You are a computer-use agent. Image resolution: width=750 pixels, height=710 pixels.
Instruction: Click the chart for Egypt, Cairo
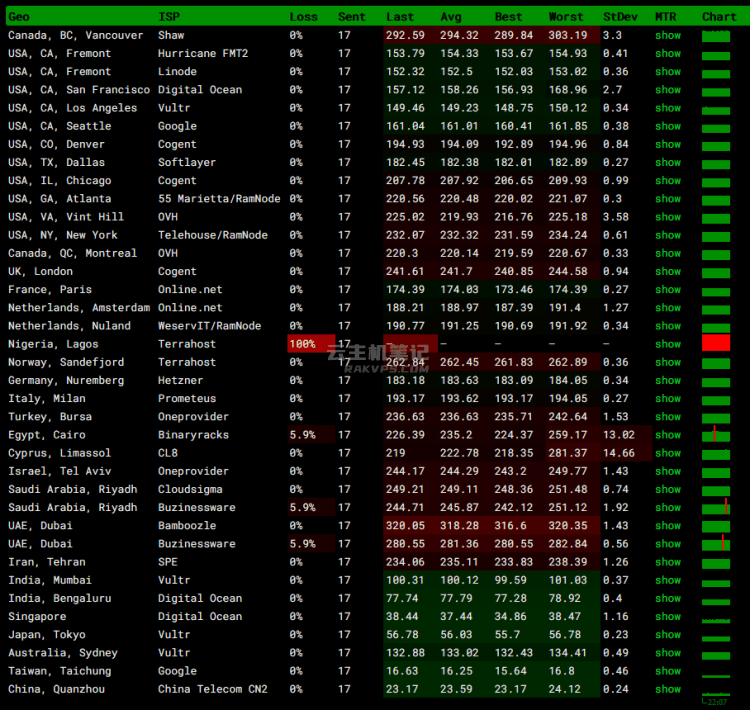click(x=716, y=434)
